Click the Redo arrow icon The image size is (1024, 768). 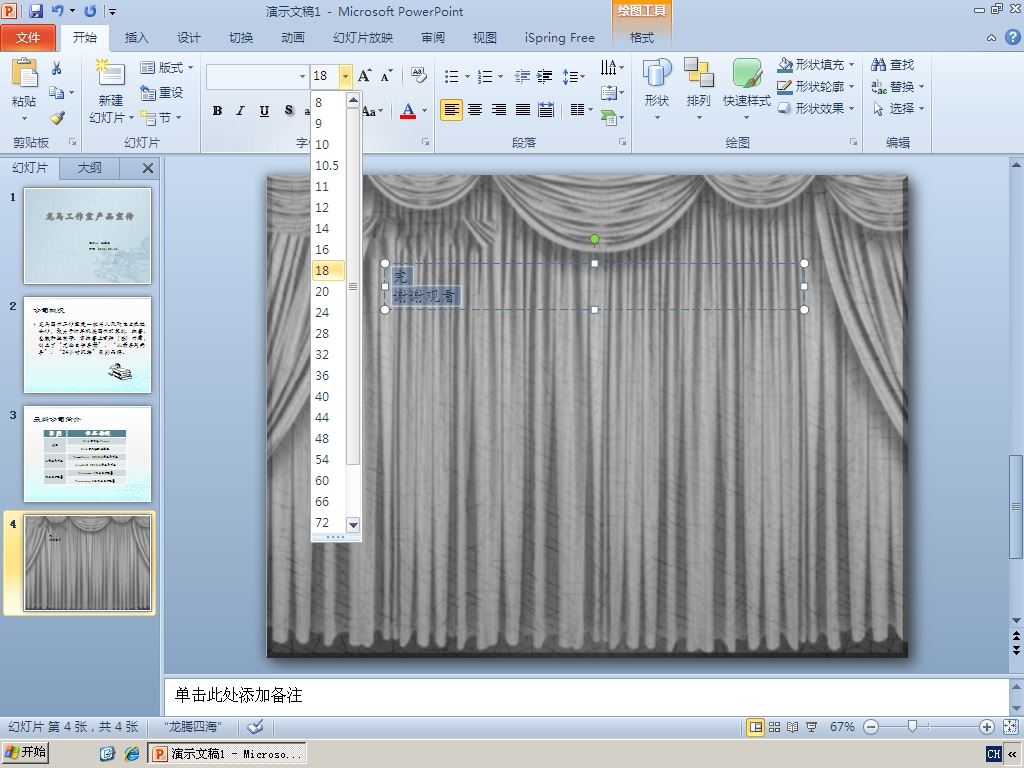click(90, 11)
